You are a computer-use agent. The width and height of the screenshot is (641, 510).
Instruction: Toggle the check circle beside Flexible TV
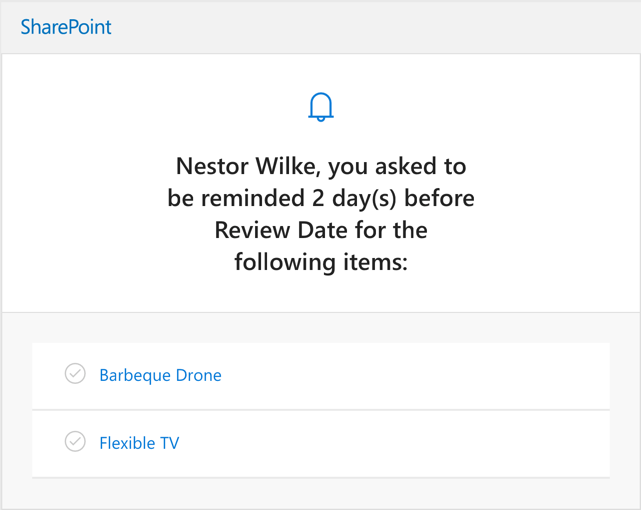tap(75, 442)
